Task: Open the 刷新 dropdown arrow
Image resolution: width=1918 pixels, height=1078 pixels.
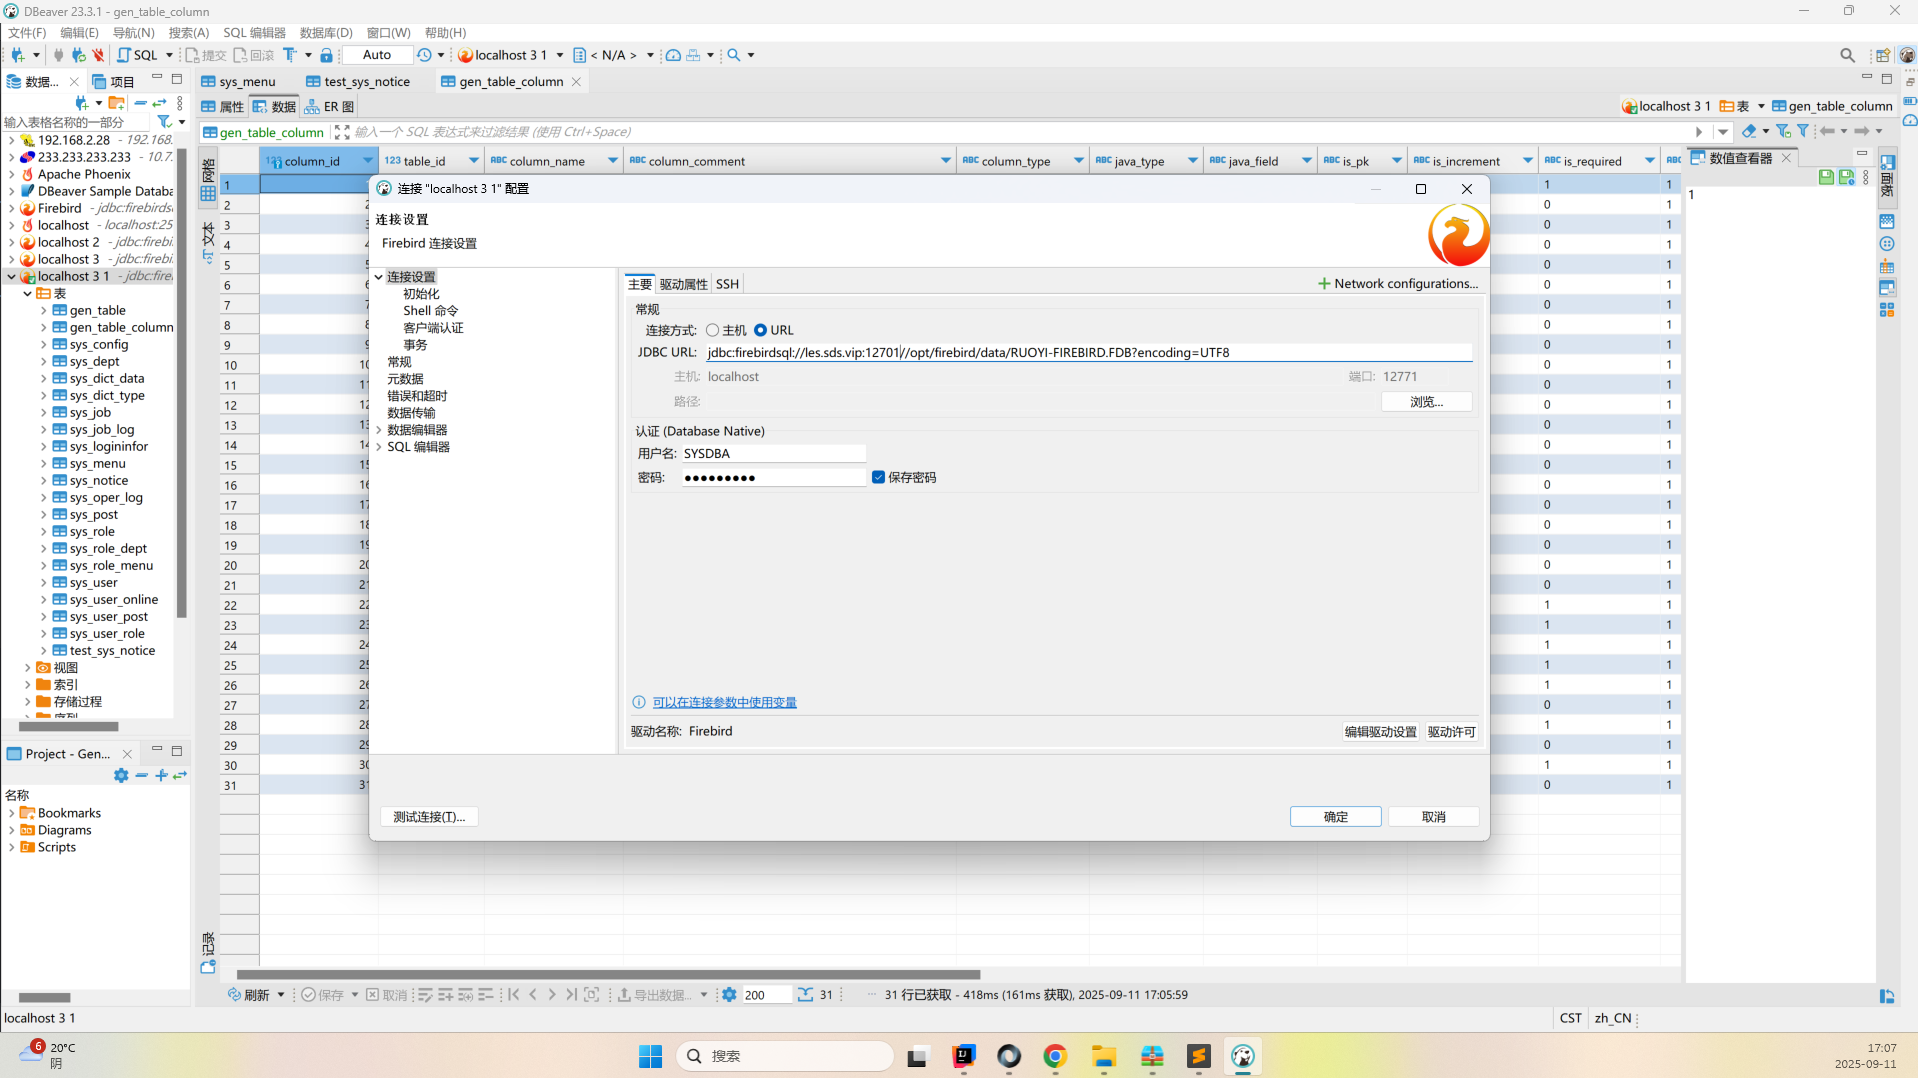Action: click(x=281, y=995)
